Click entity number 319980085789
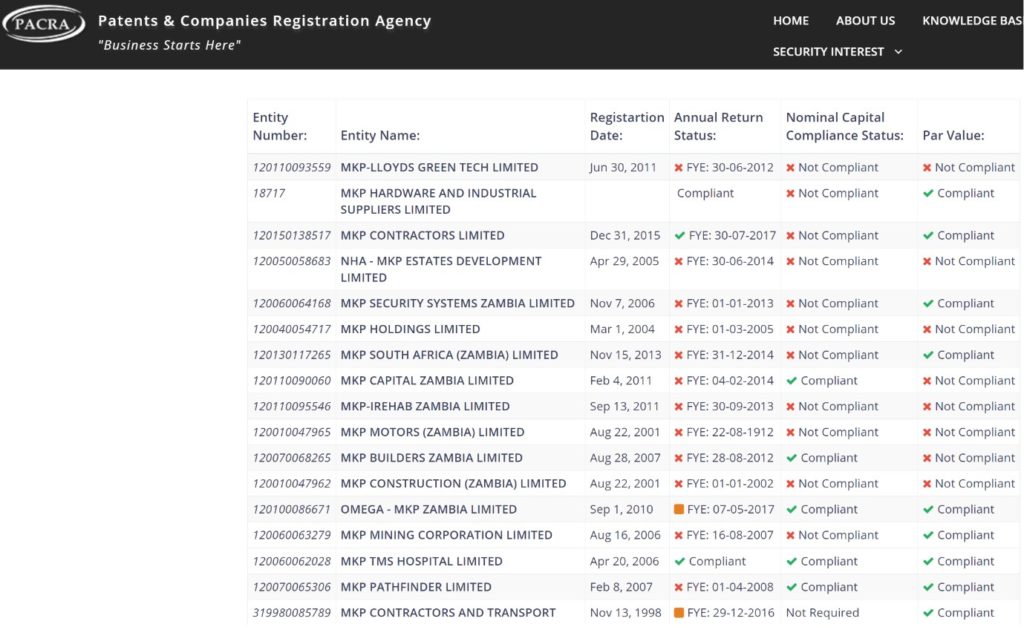Screen dimensions: 1024x627 coord(292,613)
